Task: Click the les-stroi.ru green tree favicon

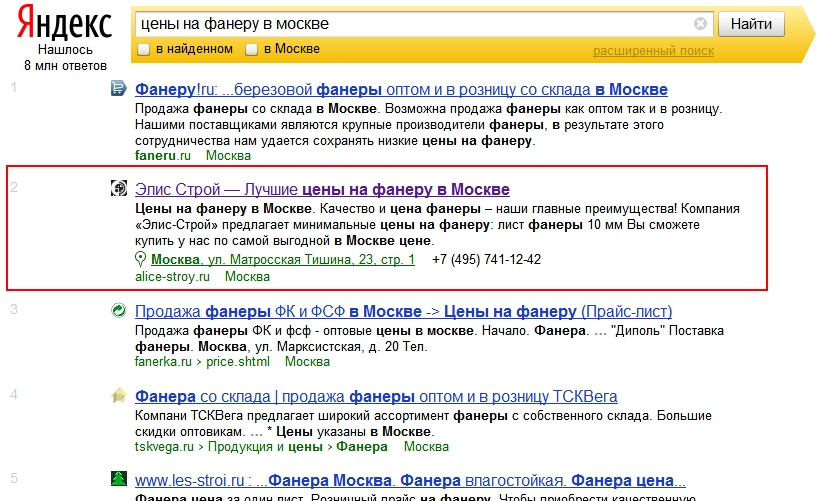Action: (x=119, y=478)
